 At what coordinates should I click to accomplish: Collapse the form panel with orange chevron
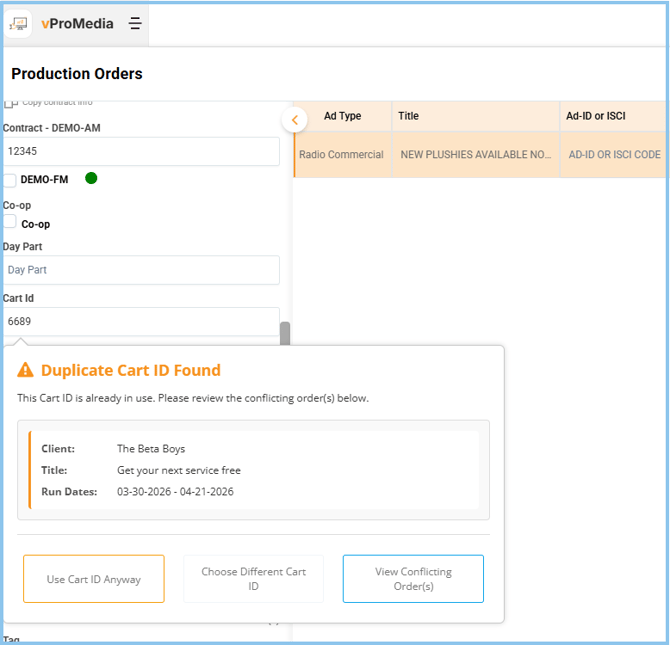294,120
